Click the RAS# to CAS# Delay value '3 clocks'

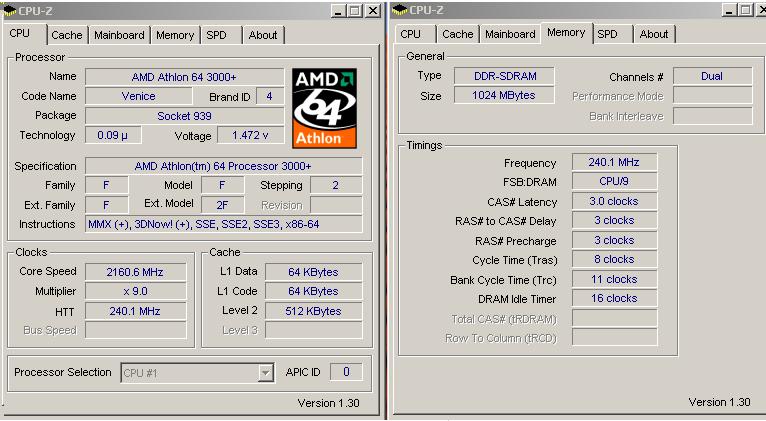click(x=614, y=220)
